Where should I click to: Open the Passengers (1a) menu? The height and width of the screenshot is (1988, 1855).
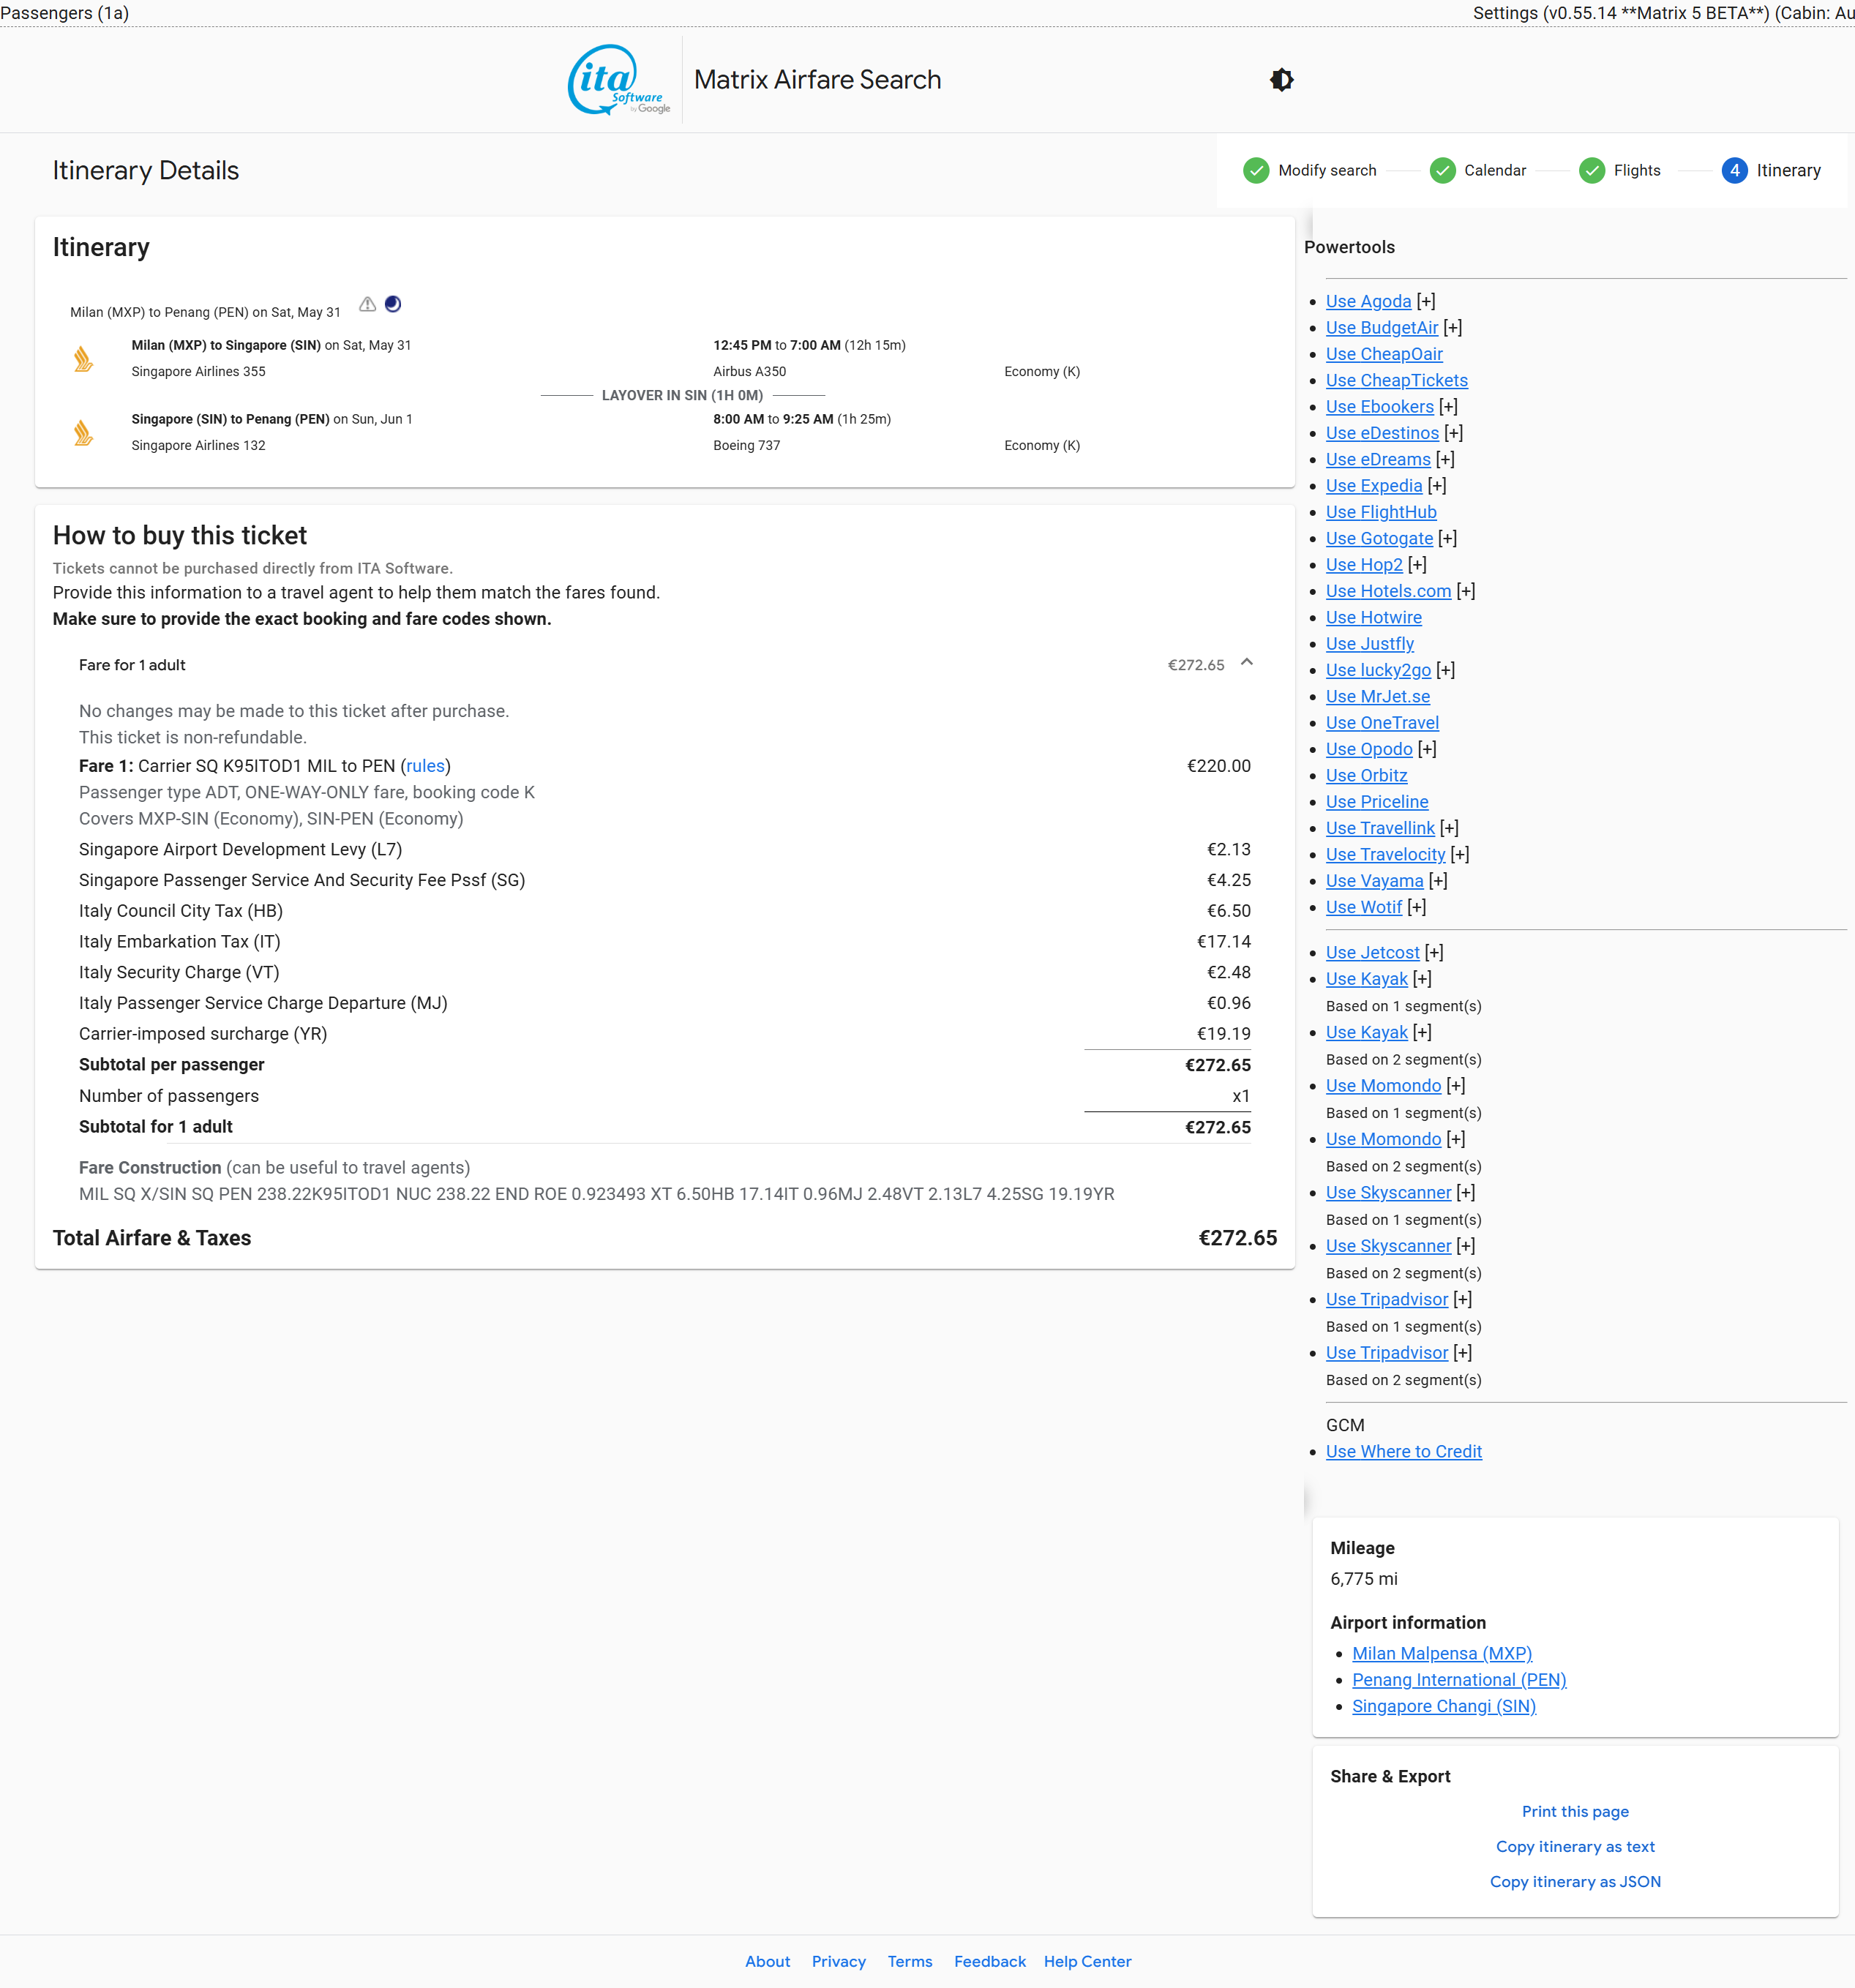tap(65, 13)
